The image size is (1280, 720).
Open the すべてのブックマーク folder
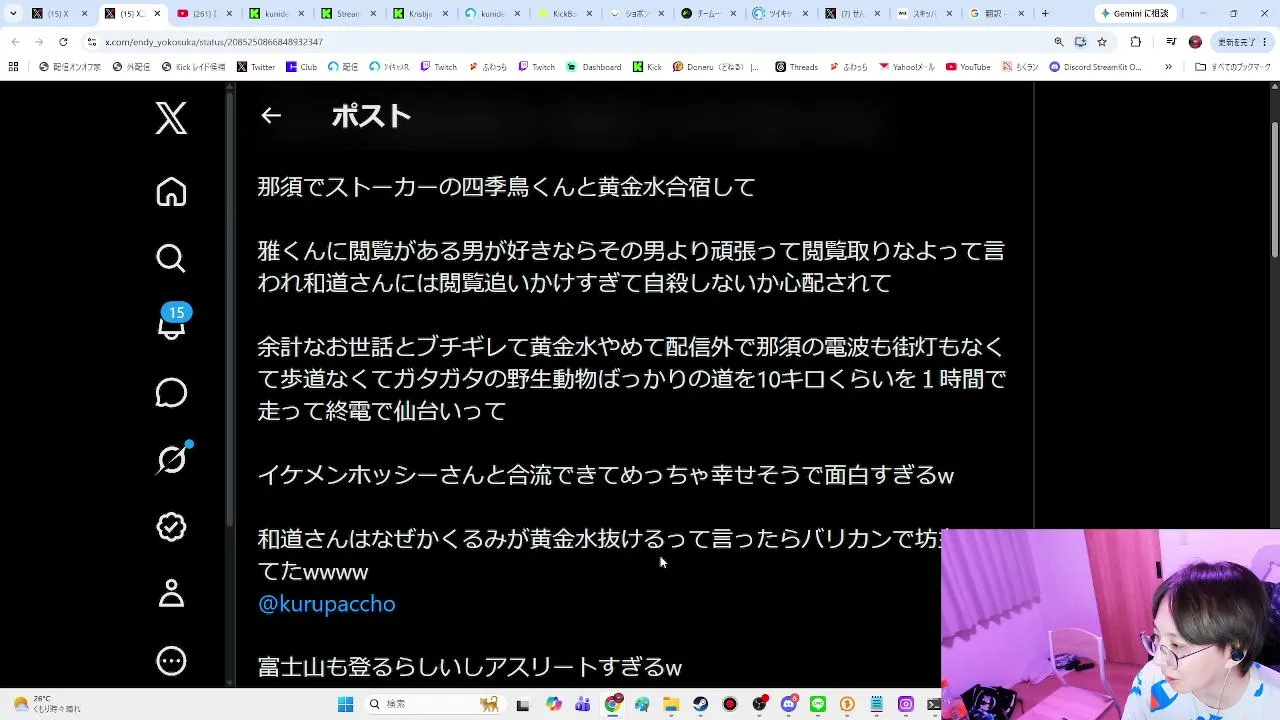(x=1233, y=67)
